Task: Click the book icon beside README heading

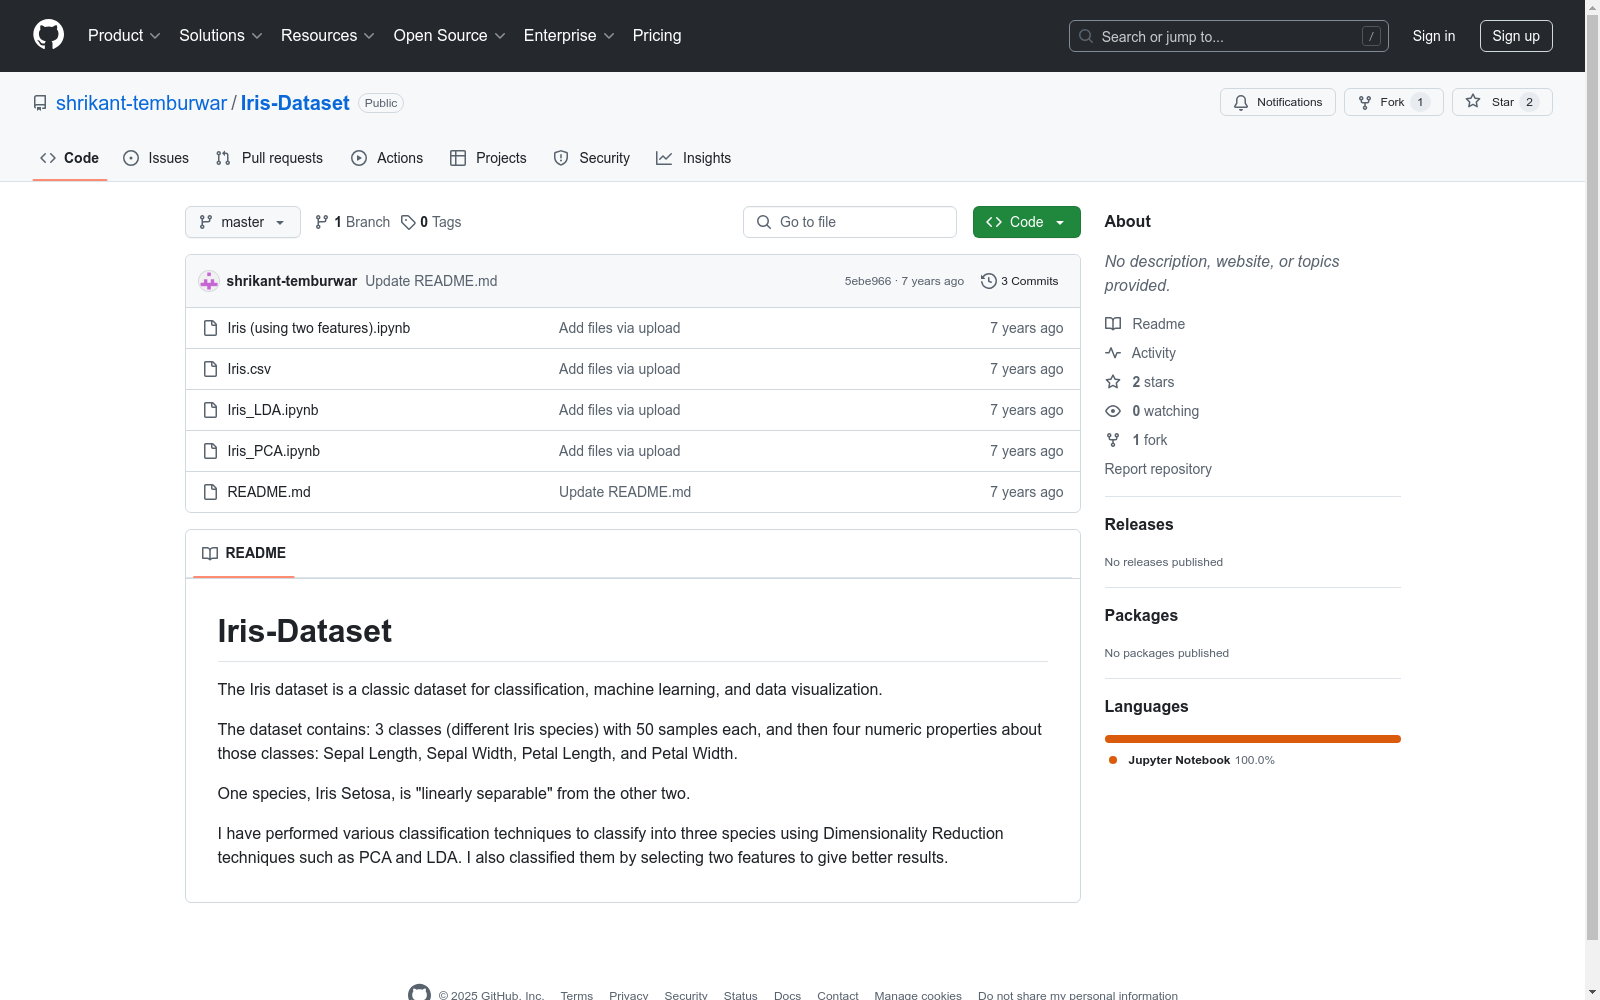Action: click(x=210, y=553)
